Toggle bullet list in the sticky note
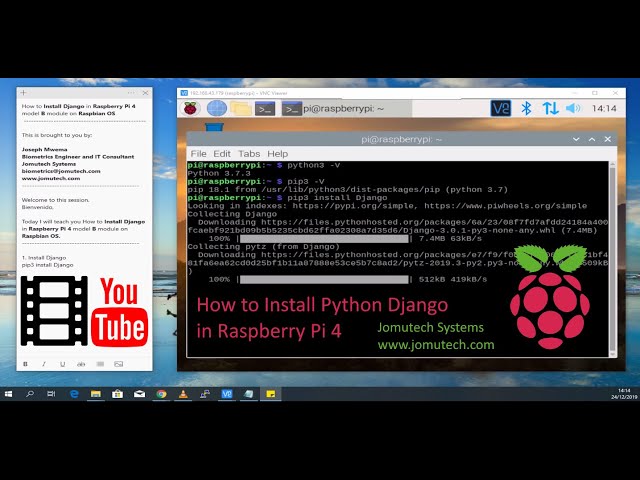 pyautogui.click(x=100, y=364)
